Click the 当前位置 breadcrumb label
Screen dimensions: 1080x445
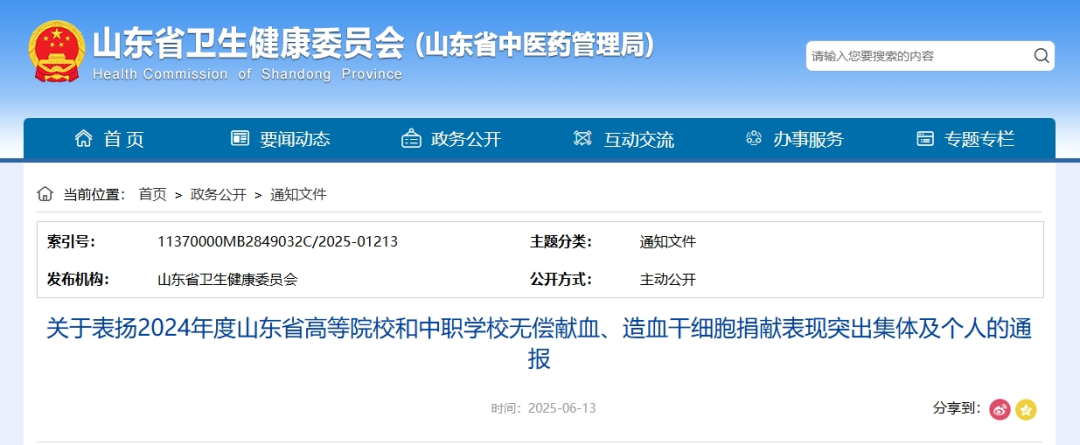94,194
